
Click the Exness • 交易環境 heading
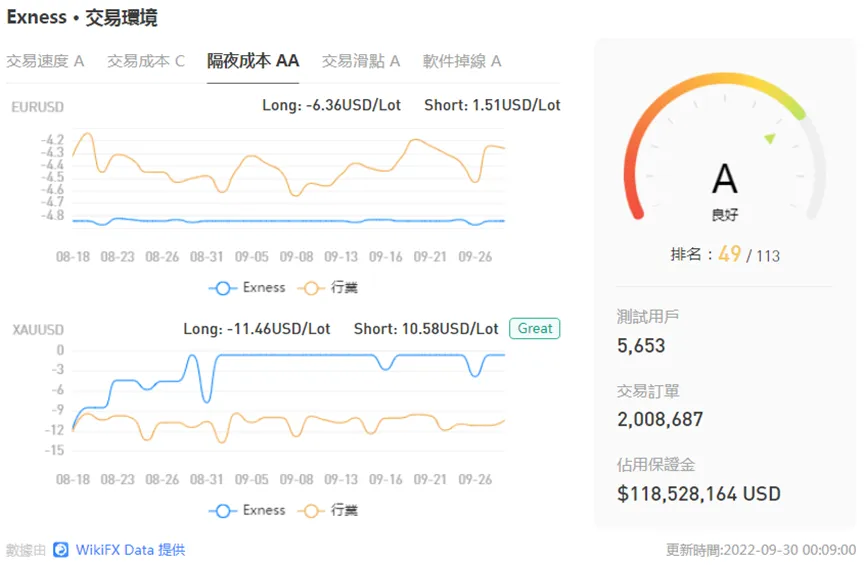(82, 18)
